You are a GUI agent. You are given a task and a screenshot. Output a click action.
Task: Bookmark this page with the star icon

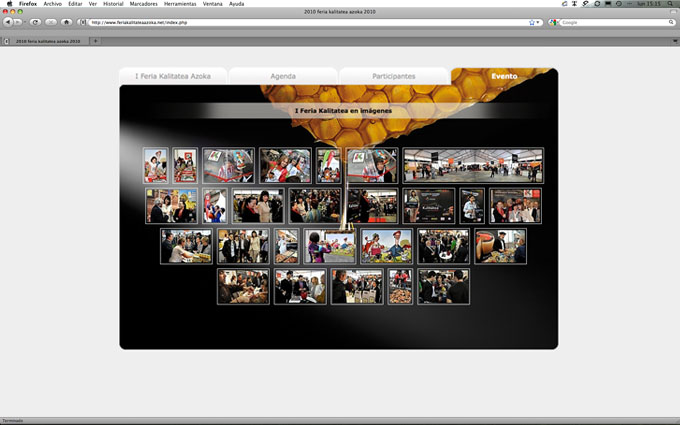click(532, 22)
